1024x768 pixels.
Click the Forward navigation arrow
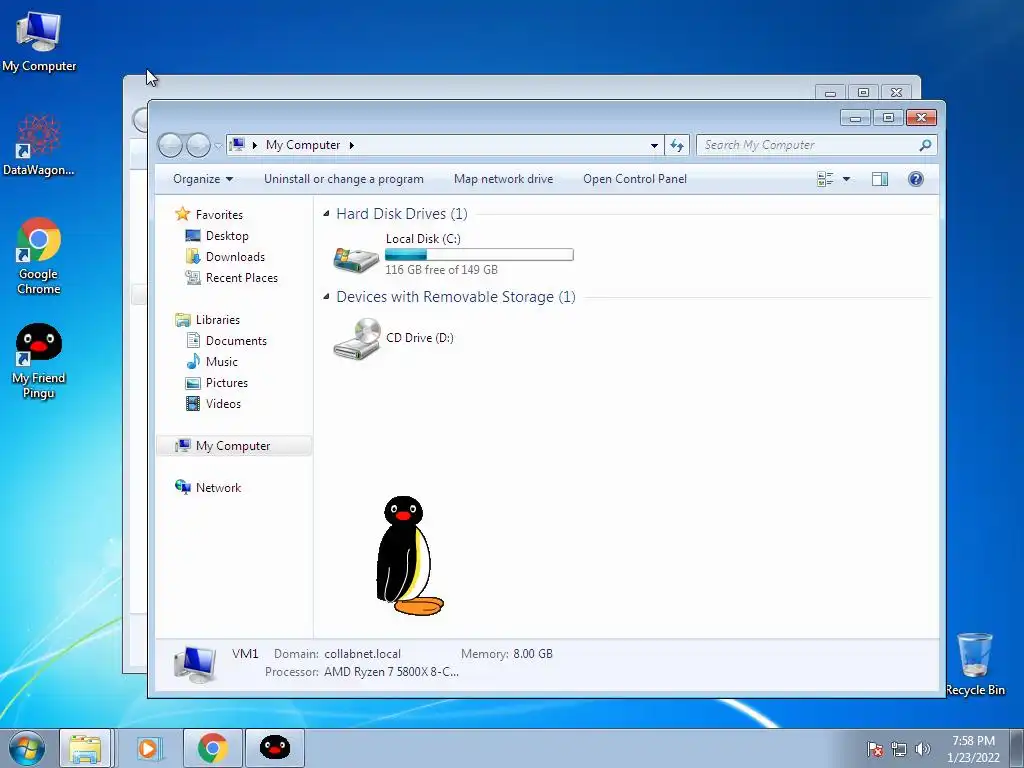[198, 145]
